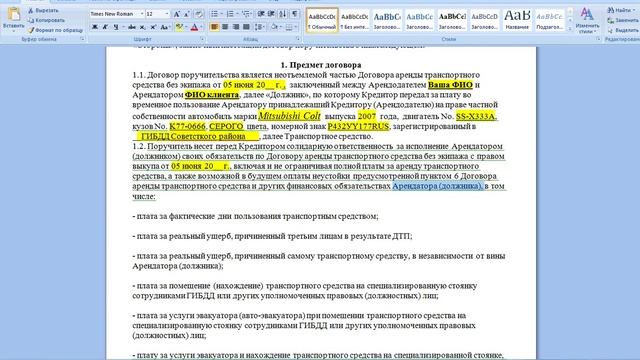Toggle strikethrough formatting
640x360 pixels.
131,27
